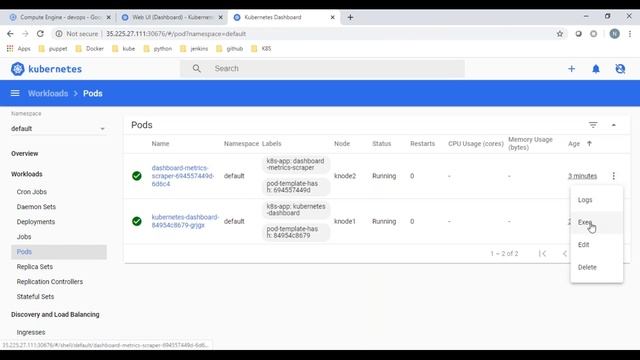Viewport: 640px width, 360px height.
Task: Click Workloads in the breadcrumb
Action: [48, 93]
